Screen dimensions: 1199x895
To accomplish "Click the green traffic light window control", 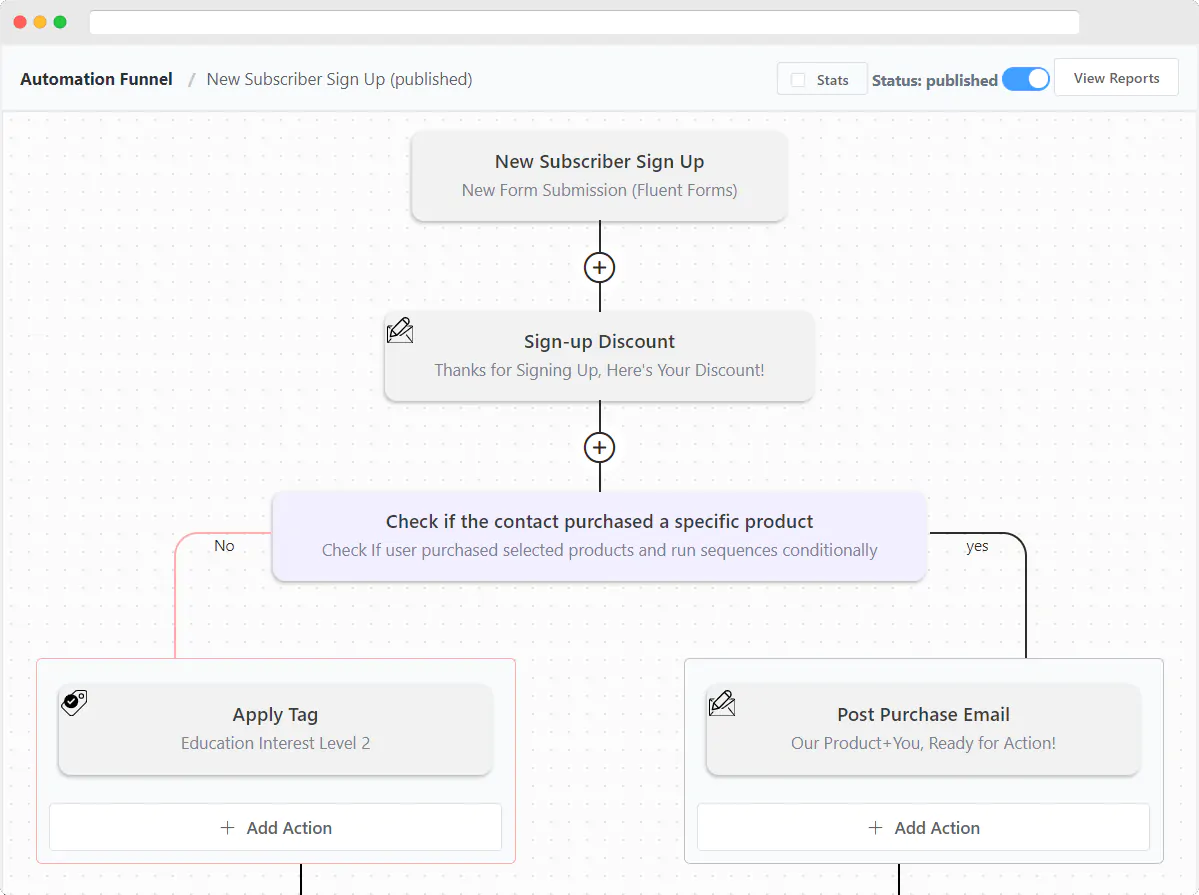I will pyautogui.click(x=60, y=21).
